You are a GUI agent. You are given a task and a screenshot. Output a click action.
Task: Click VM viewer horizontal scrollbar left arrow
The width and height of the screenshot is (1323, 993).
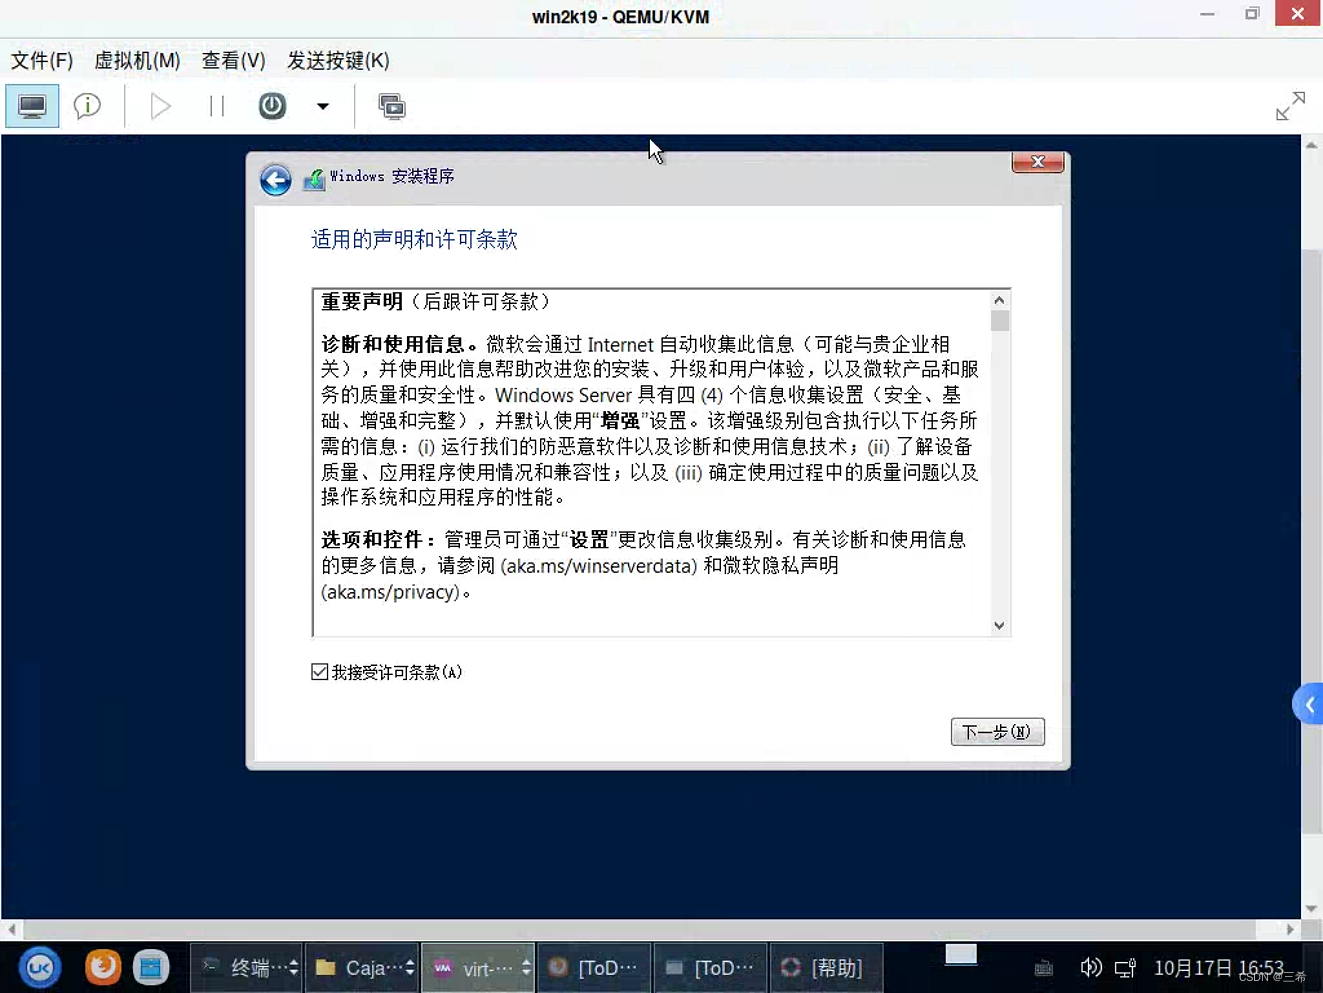pyautogui.click(x=11, y=929)
